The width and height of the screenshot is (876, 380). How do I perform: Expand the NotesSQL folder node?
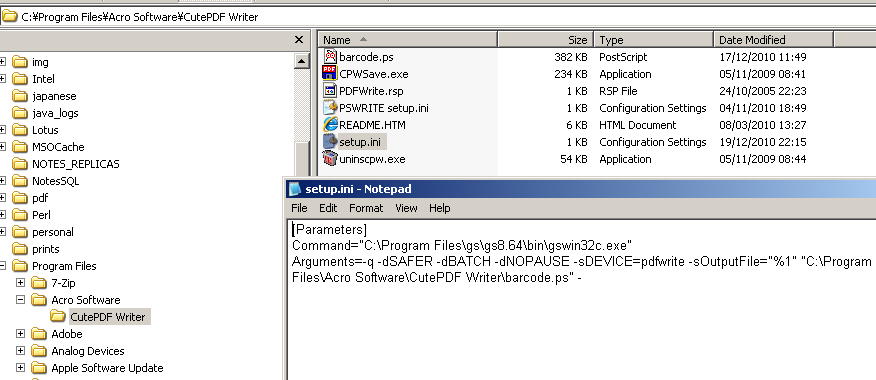point(2,180)
